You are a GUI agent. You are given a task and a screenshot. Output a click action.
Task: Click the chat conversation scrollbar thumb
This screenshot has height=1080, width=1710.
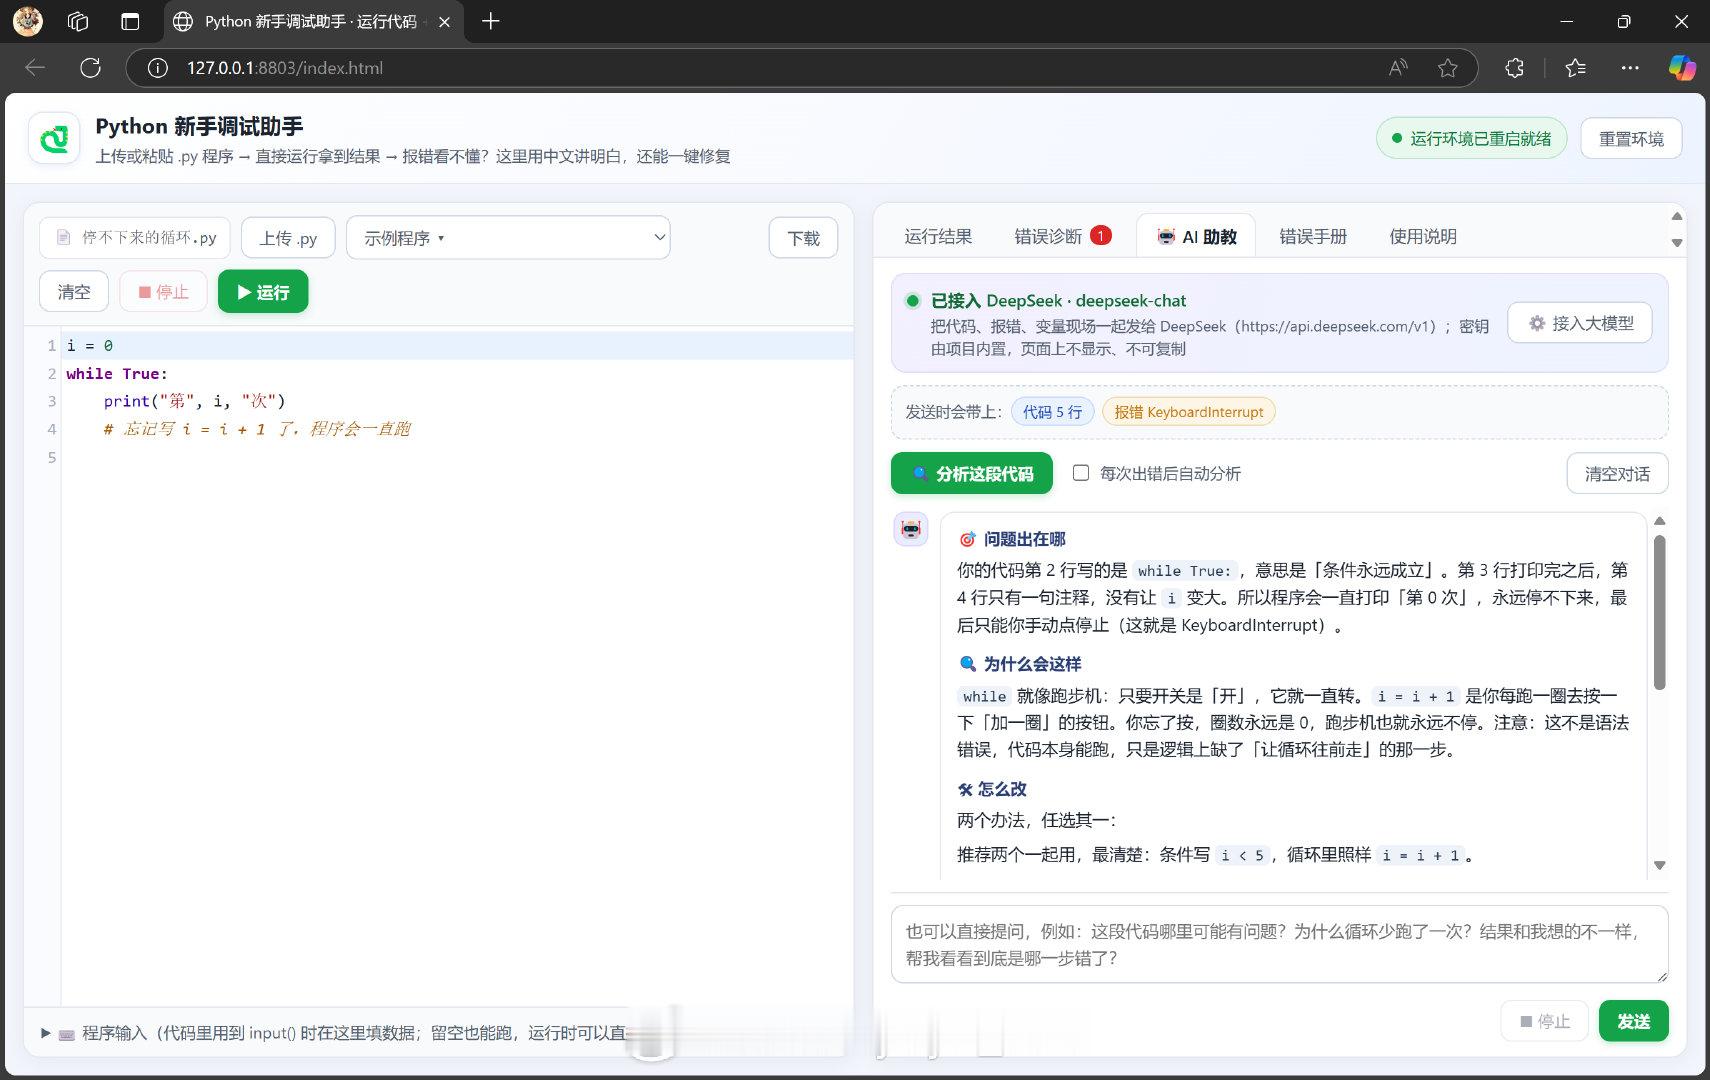tap(1659, 612)
